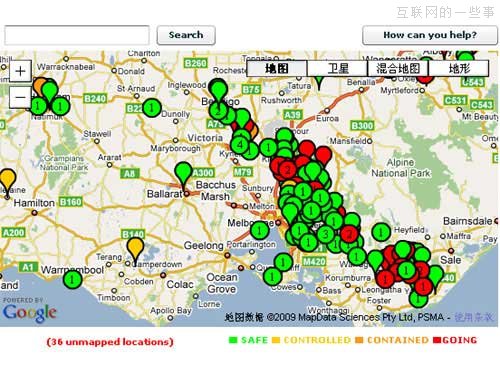500x365 pixels.
Task: Click the red marker near Myrtleford
Action: [425, 79]
